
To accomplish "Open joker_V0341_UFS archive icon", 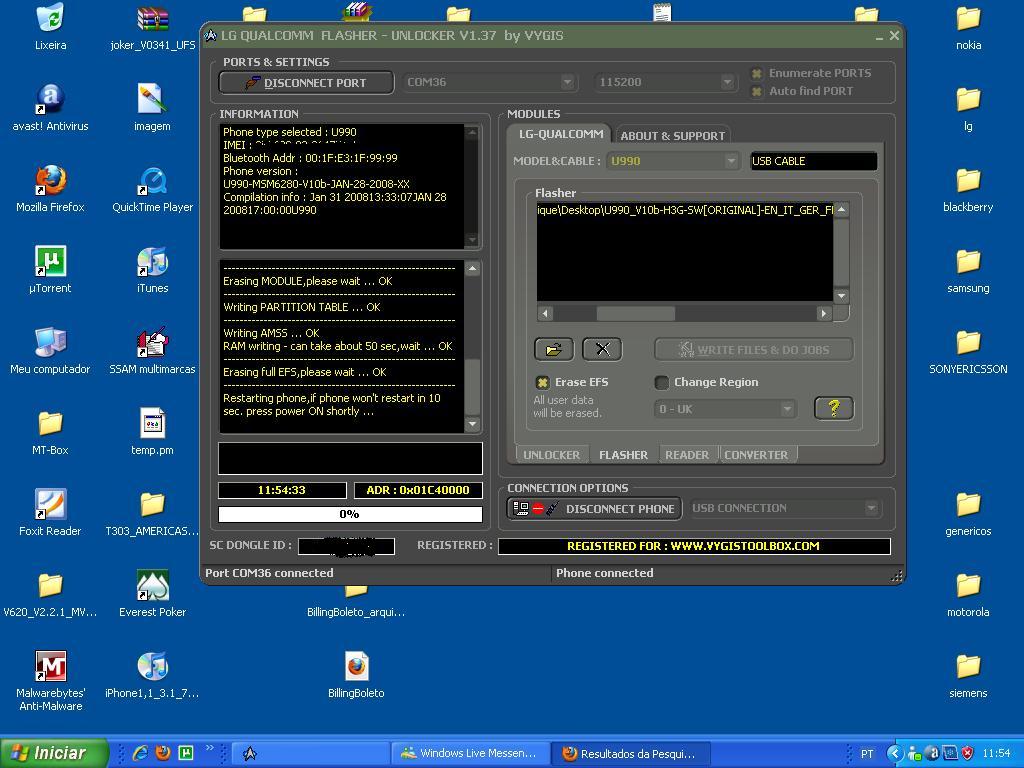I will click(x=153, y=18).
